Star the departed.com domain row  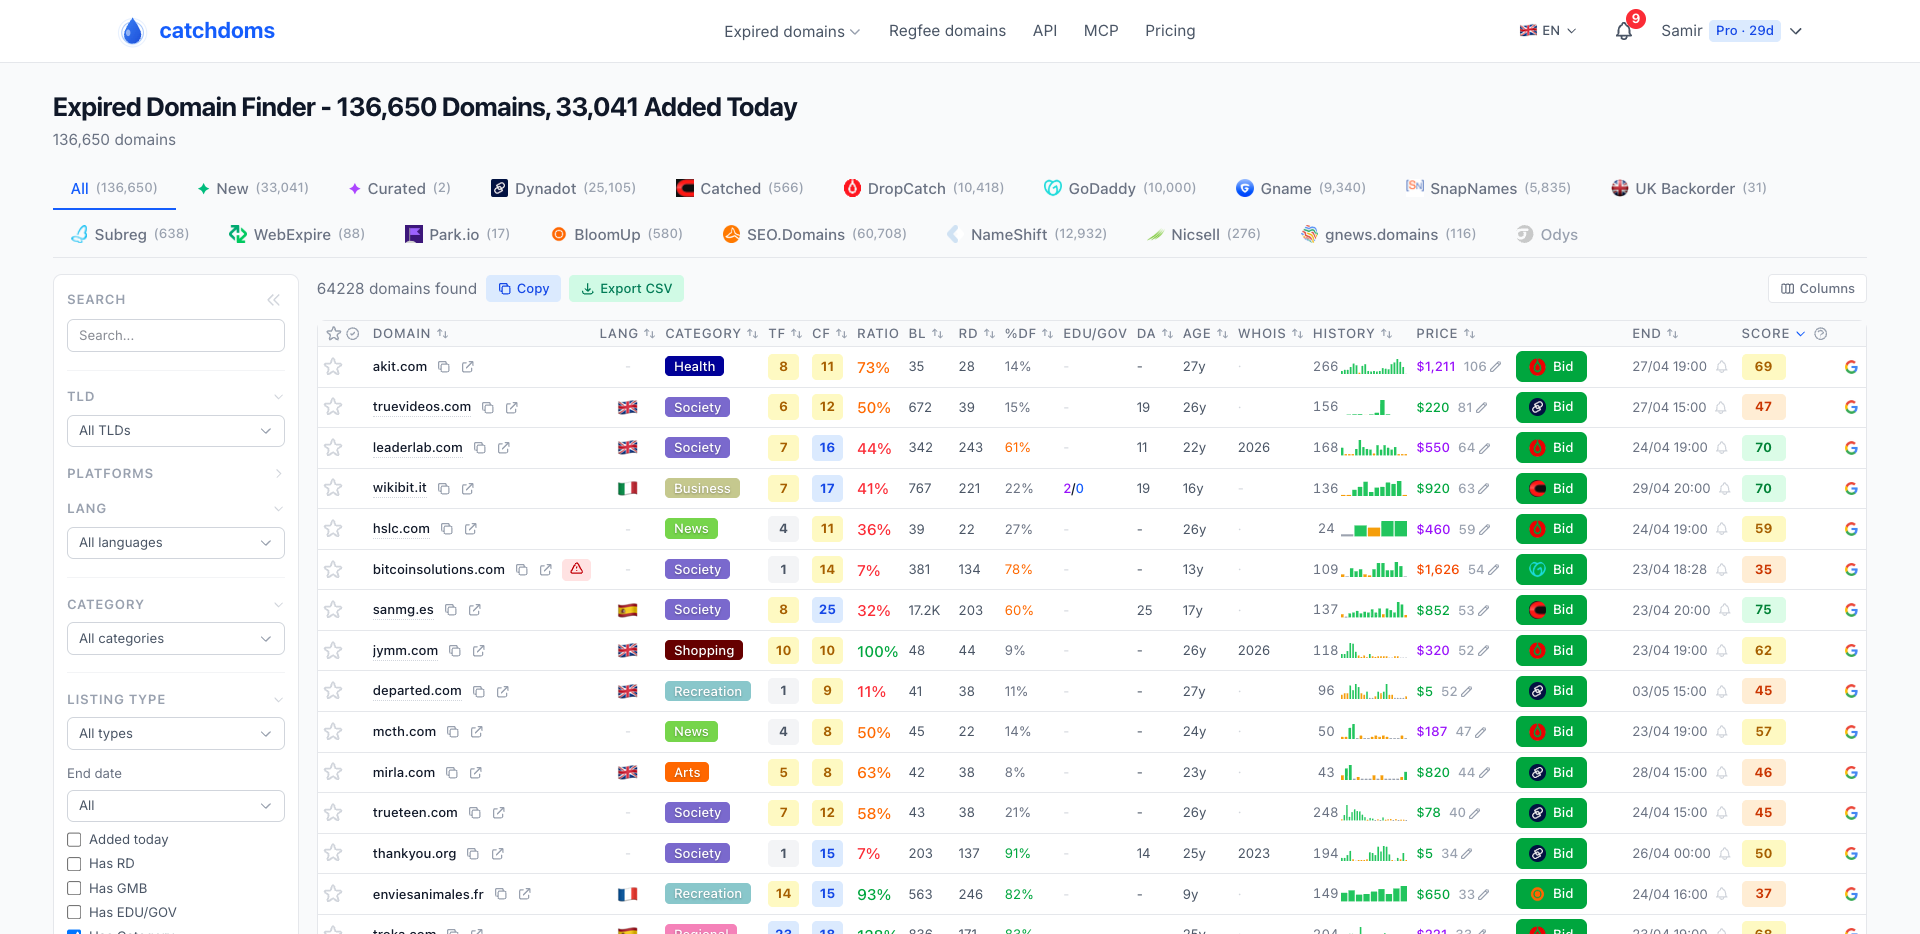coord(333,691)
